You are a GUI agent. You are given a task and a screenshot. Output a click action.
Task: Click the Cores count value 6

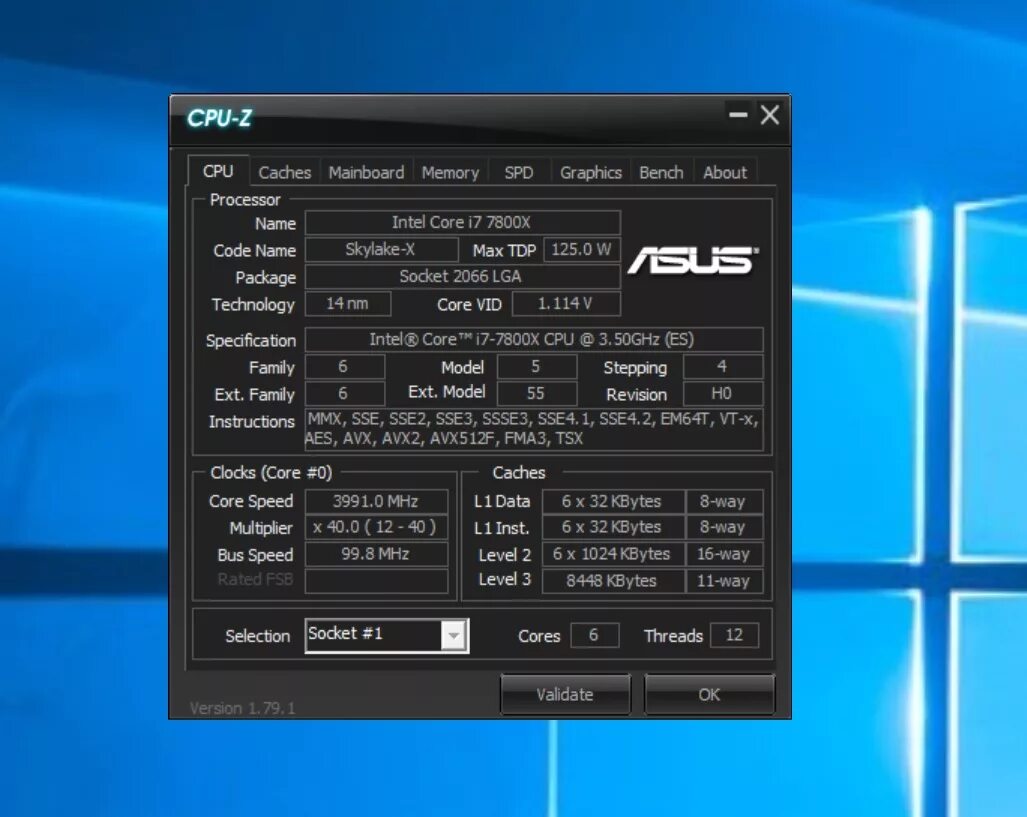tap(595, 636)
